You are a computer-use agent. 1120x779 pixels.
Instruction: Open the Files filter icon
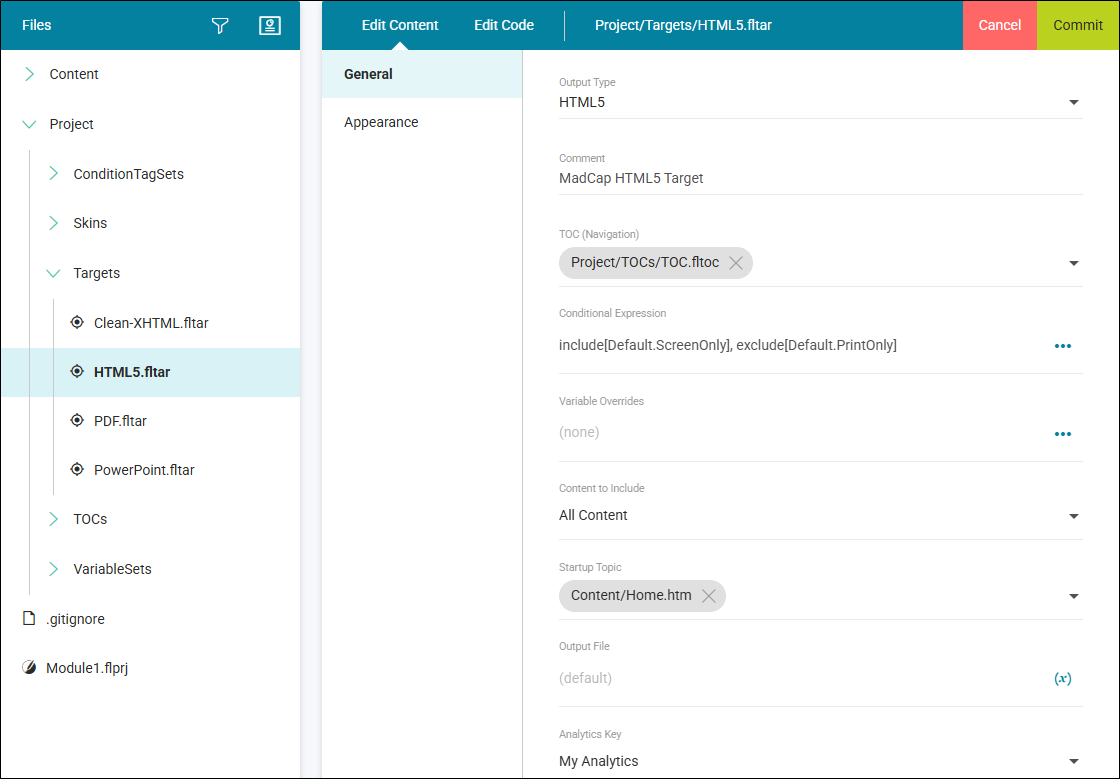(220, 26)
